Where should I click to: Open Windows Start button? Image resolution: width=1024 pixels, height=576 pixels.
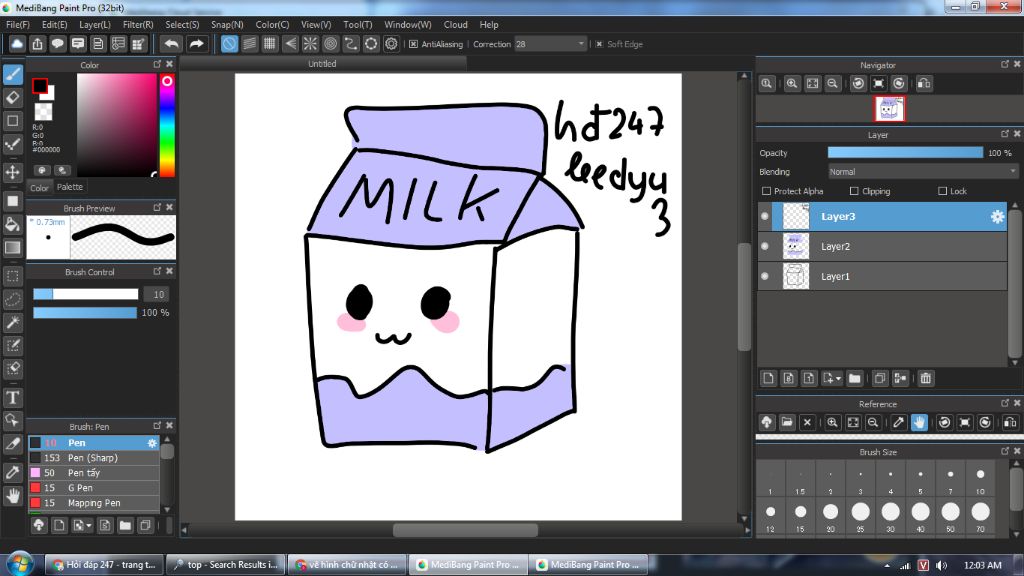pos(20,564)
